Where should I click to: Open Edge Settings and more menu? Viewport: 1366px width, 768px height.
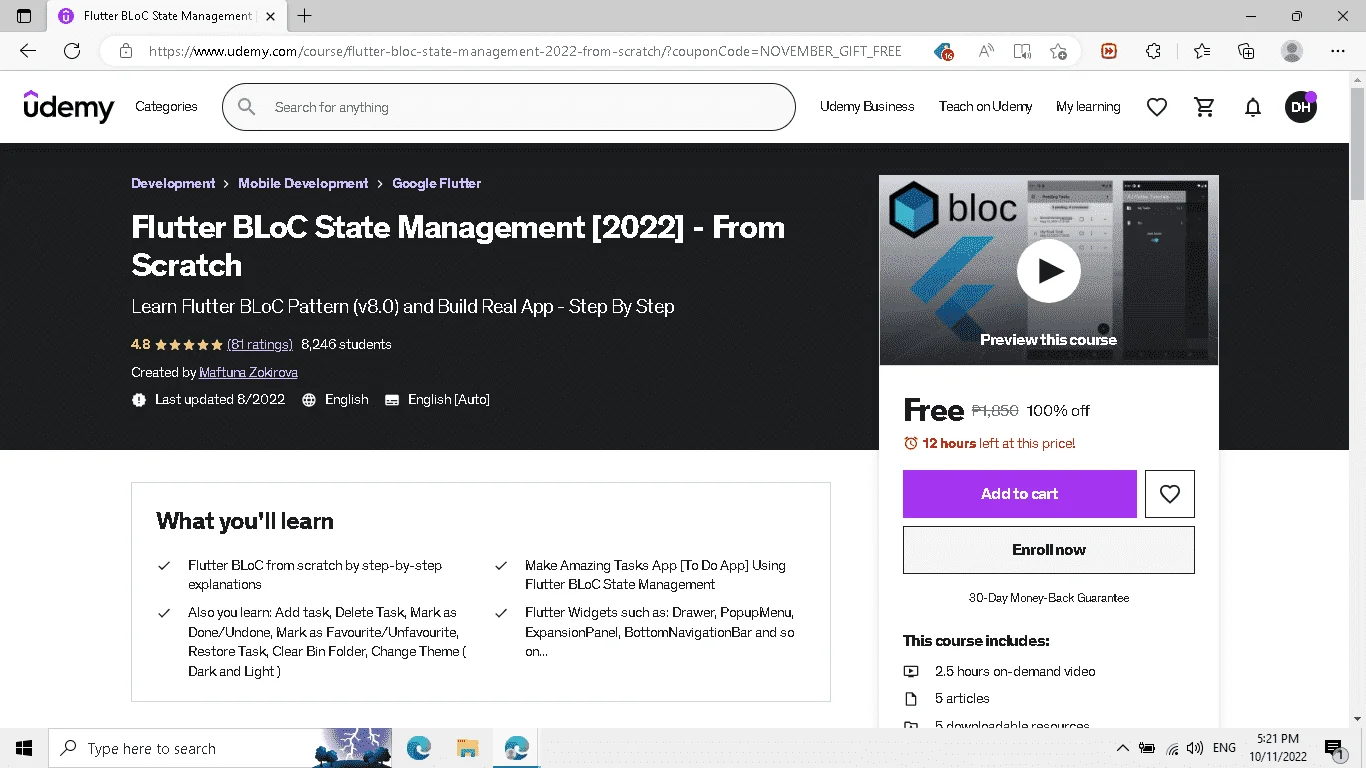(1338, 51)
